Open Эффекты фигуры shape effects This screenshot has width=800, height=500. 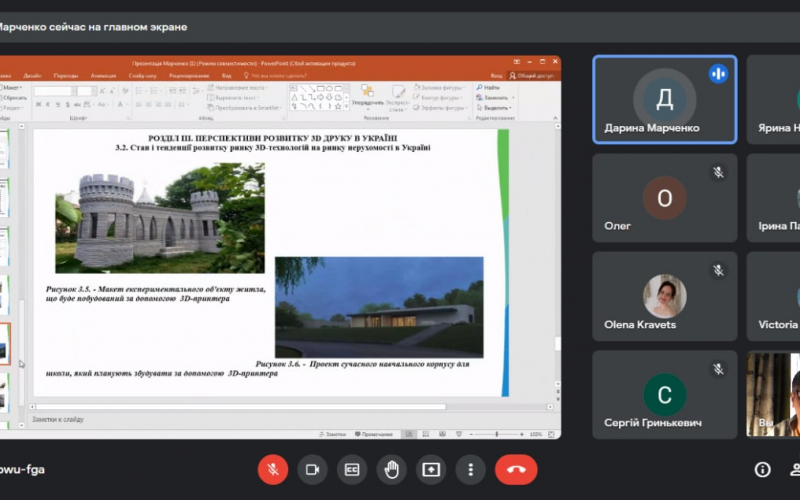(440, 108)
